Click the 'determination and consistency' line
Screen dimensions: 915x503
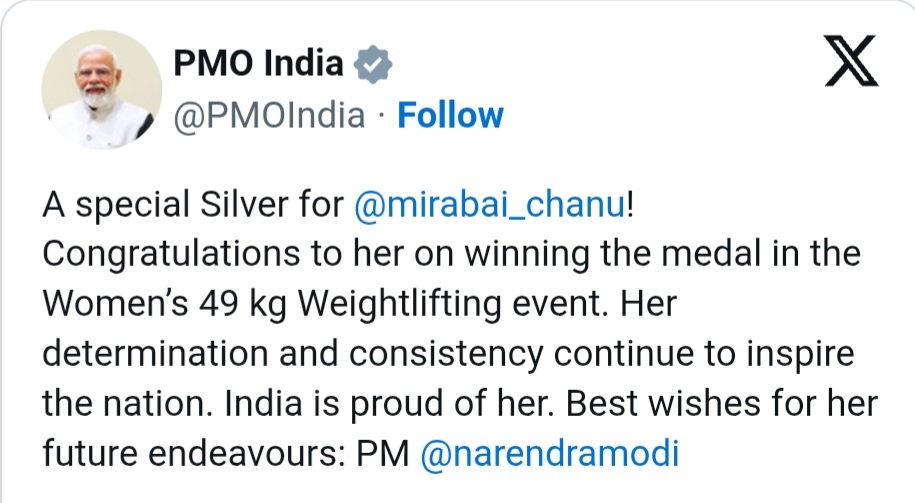click(x=293, y=354)
